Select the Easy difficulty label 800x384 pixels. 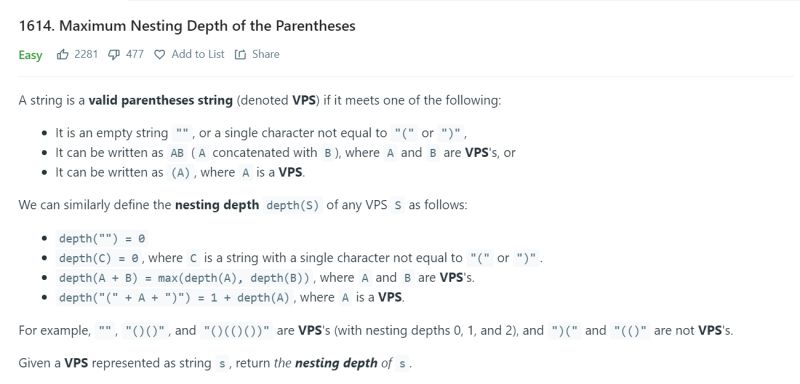pos(30,55)
